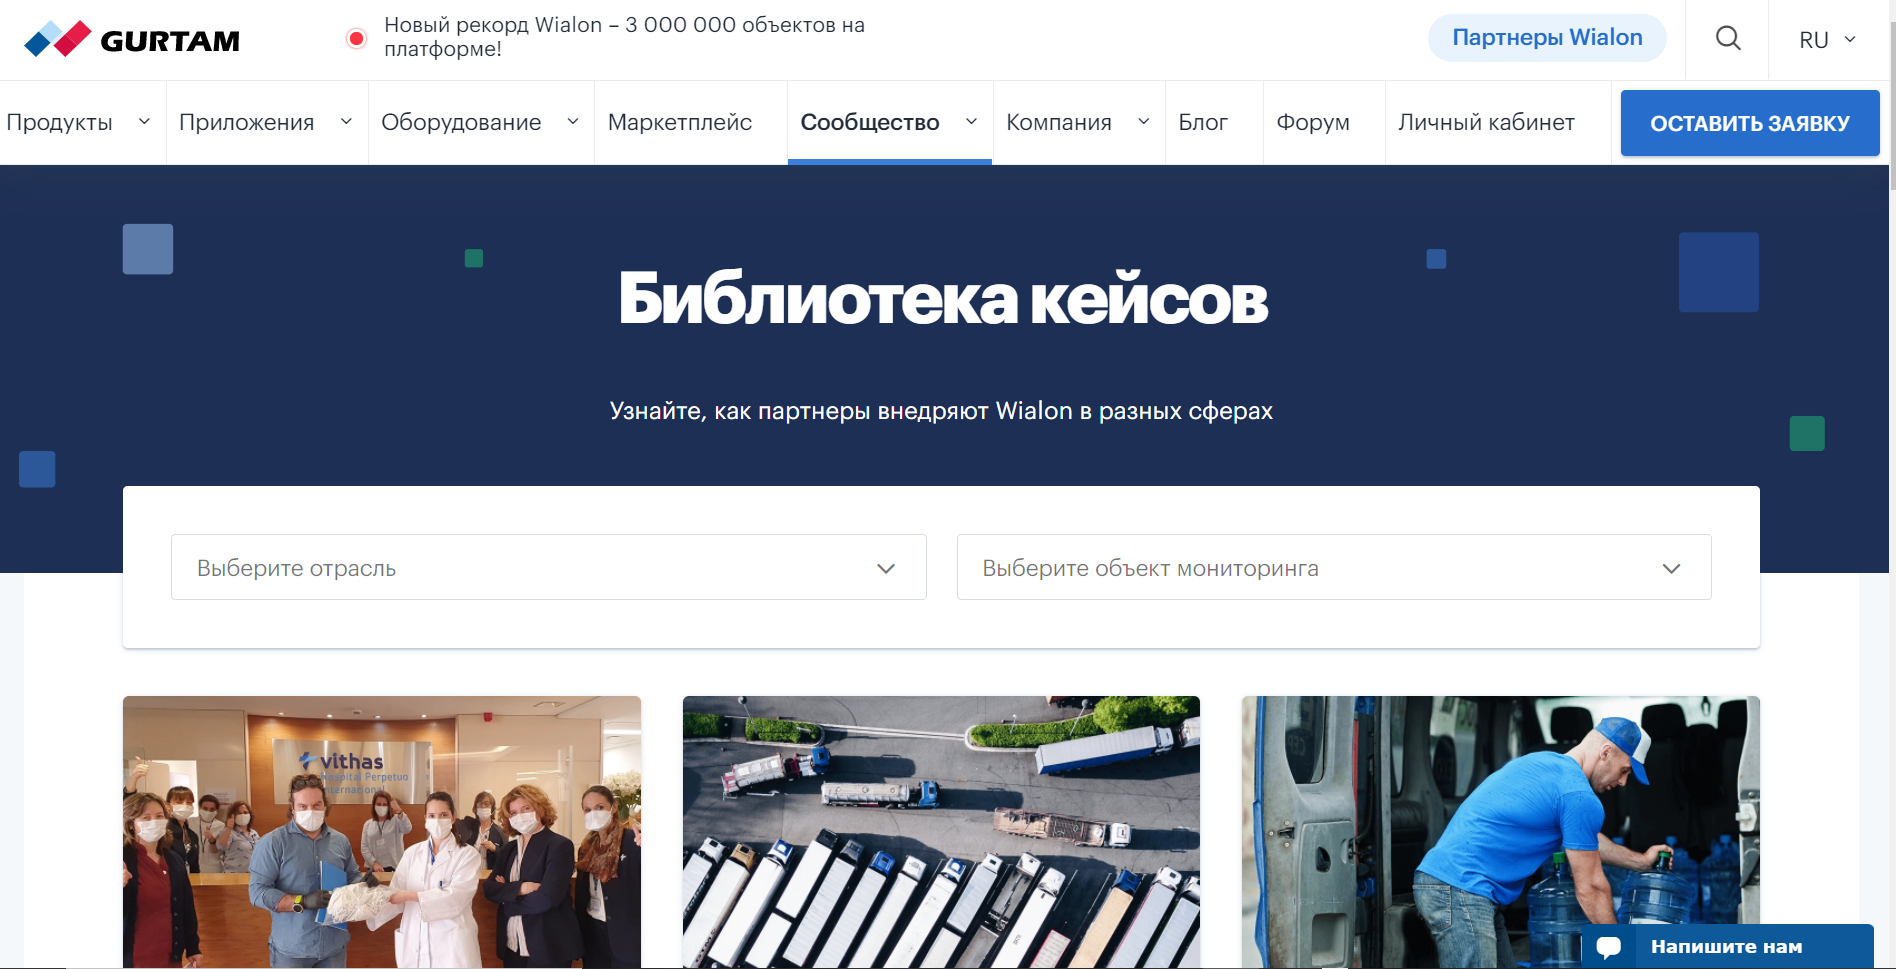Click the Напишите нам chat bar
Image resolution: width=1896 pixels, height=969 pixels.
pyautogui.click(x=1727, y=946)
